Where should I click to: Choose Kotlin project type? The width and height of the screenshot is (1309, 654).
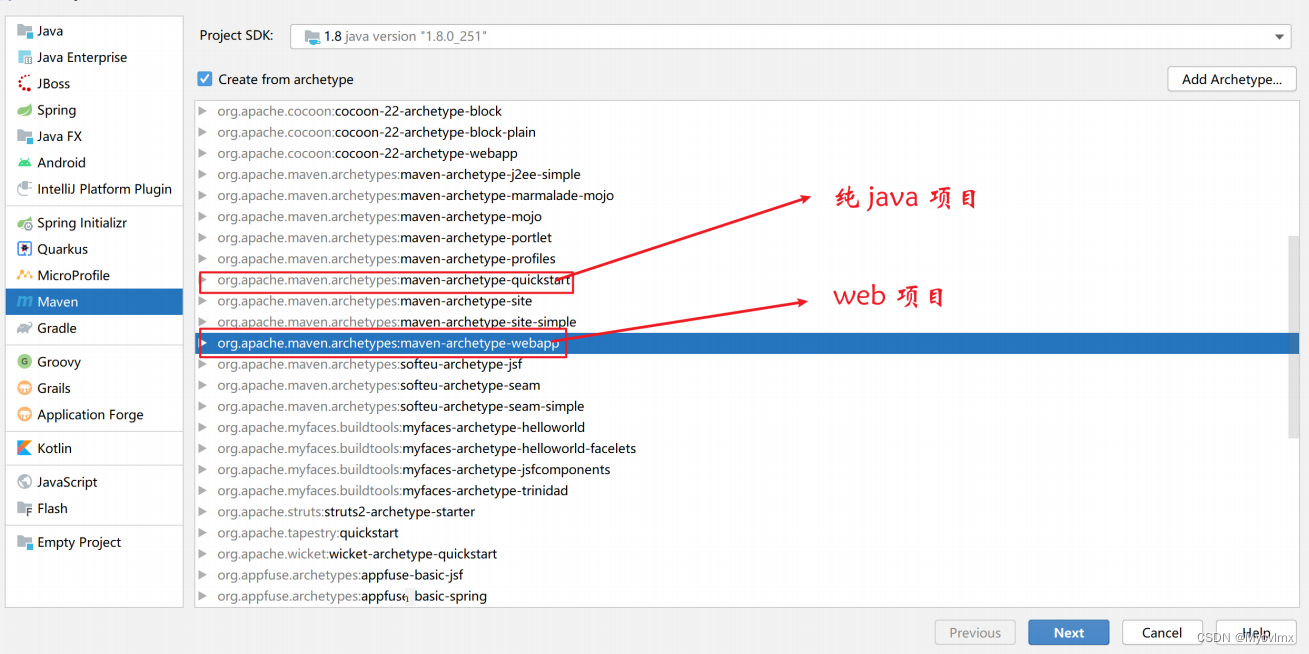[x=94, y=448]
